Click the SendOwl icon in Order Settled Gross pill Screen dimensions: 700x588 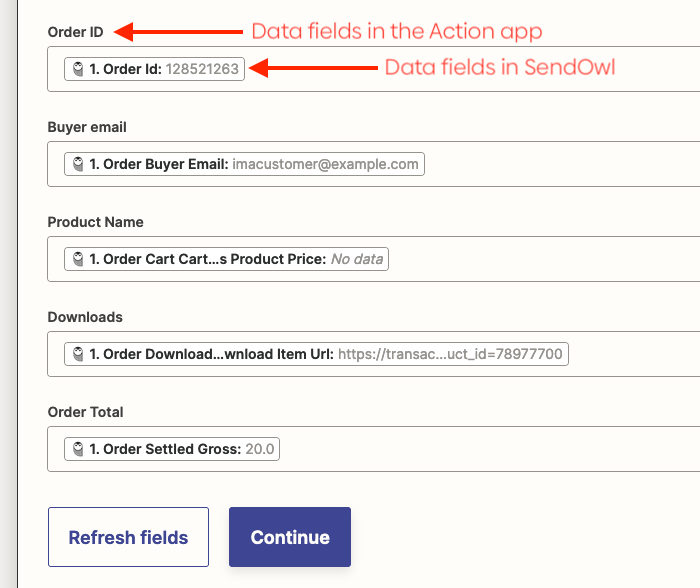click(78, 449)
